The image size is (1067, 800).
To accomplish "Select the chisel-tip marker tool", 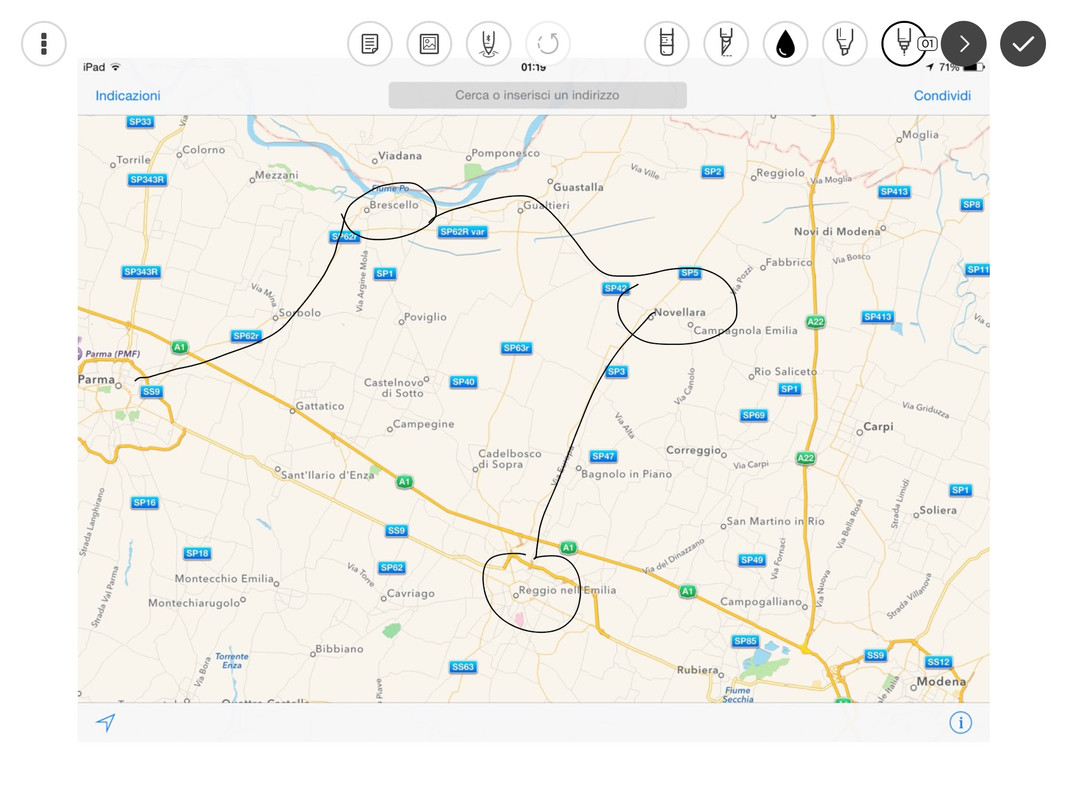I will coord(844,44).
